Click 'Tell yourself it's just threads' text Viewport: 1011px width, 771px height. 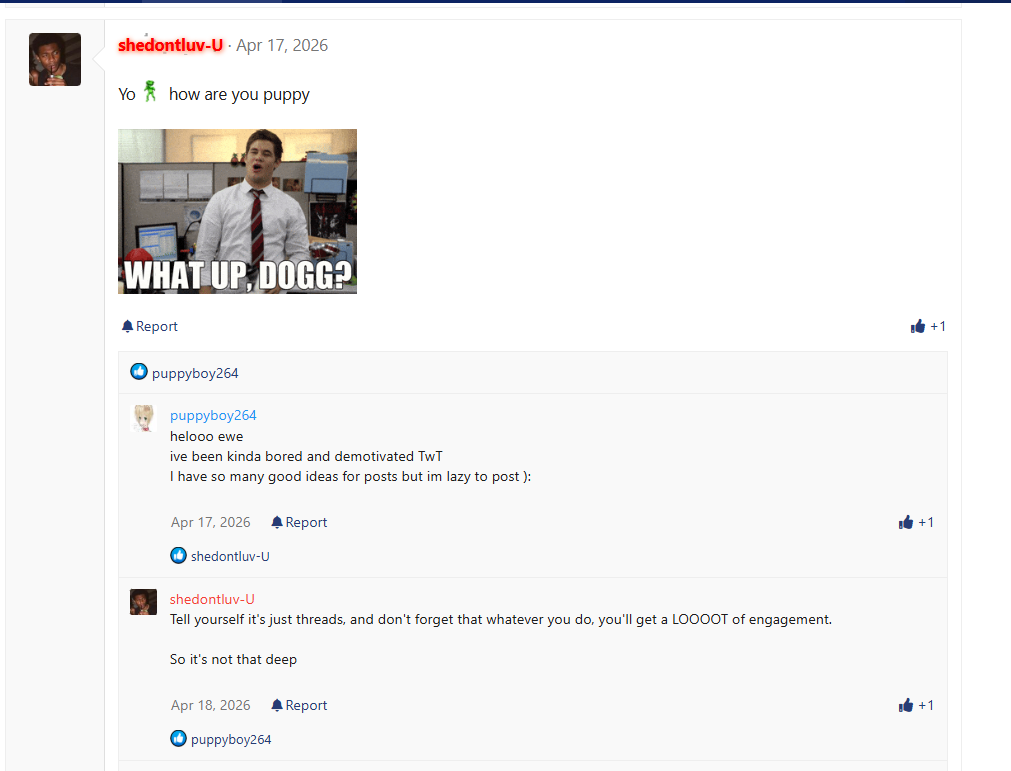click(501, 620)
